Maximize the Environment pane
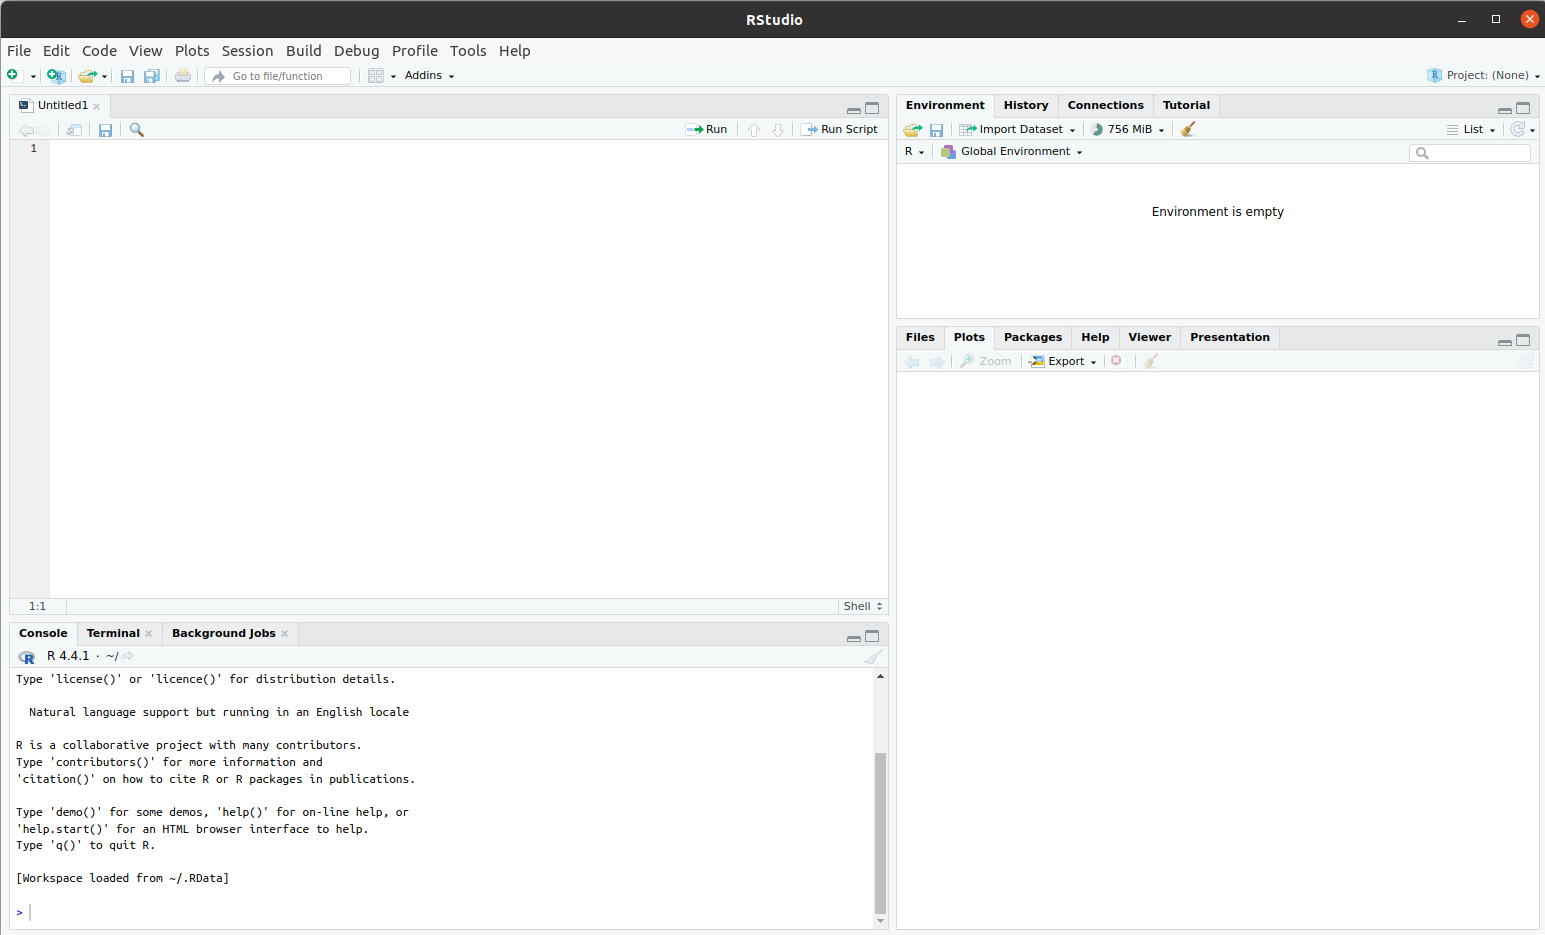Image resolution: width=1545 pixels, height=935 pixels. coord(1523,108)
